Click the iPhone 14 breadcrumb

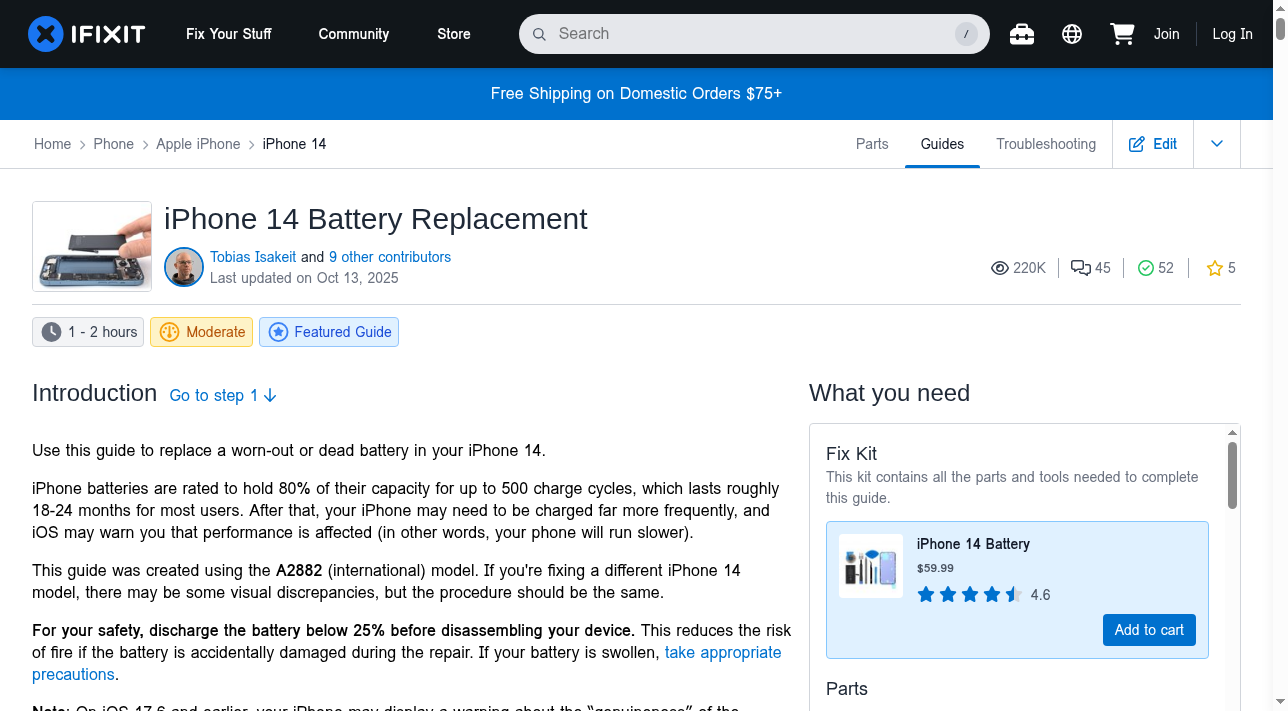pyautogui.click(x=294, y=144)
